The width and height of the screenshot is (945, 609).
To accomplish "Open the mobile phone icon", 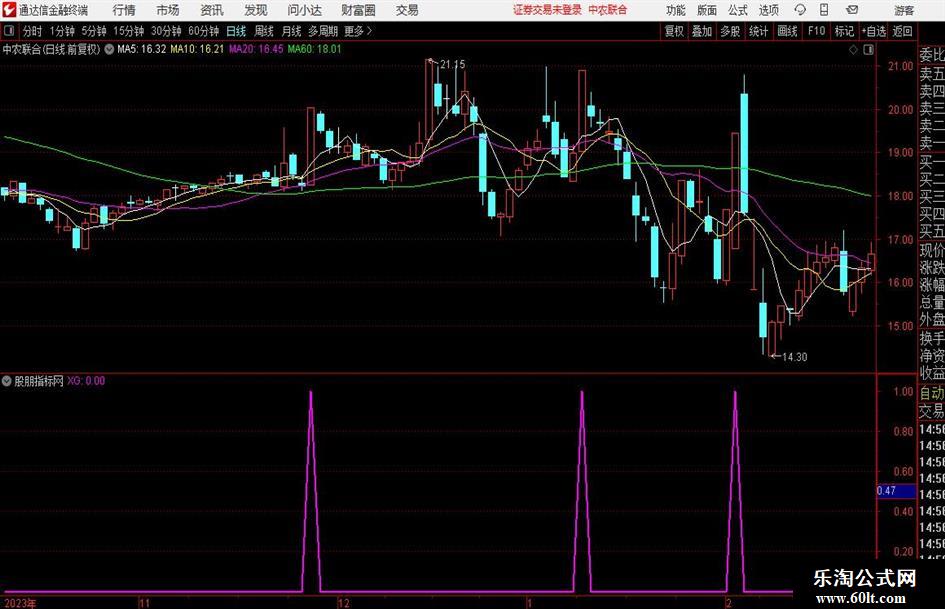I will tap(824, 10).
